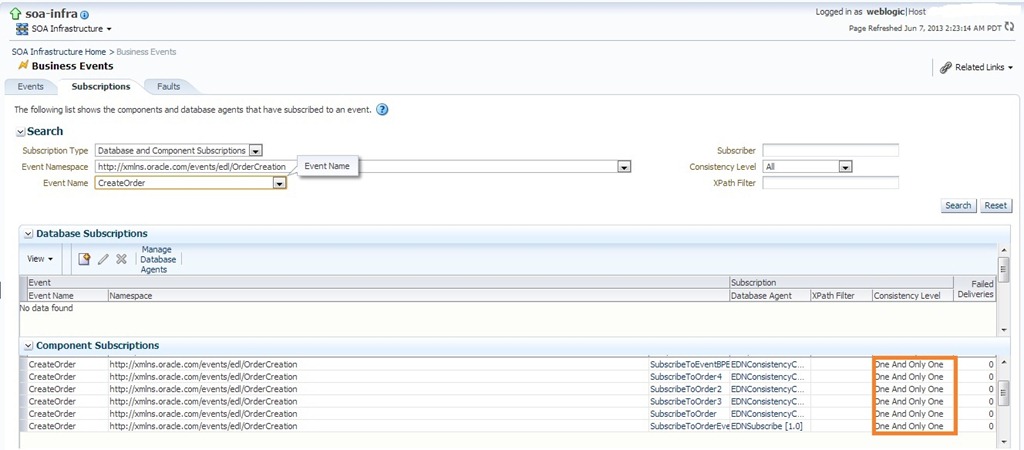Image resolution: width=1024 pixels, height=450 pixels.
Task: Click the Reset button
Action: click(995, 205)
